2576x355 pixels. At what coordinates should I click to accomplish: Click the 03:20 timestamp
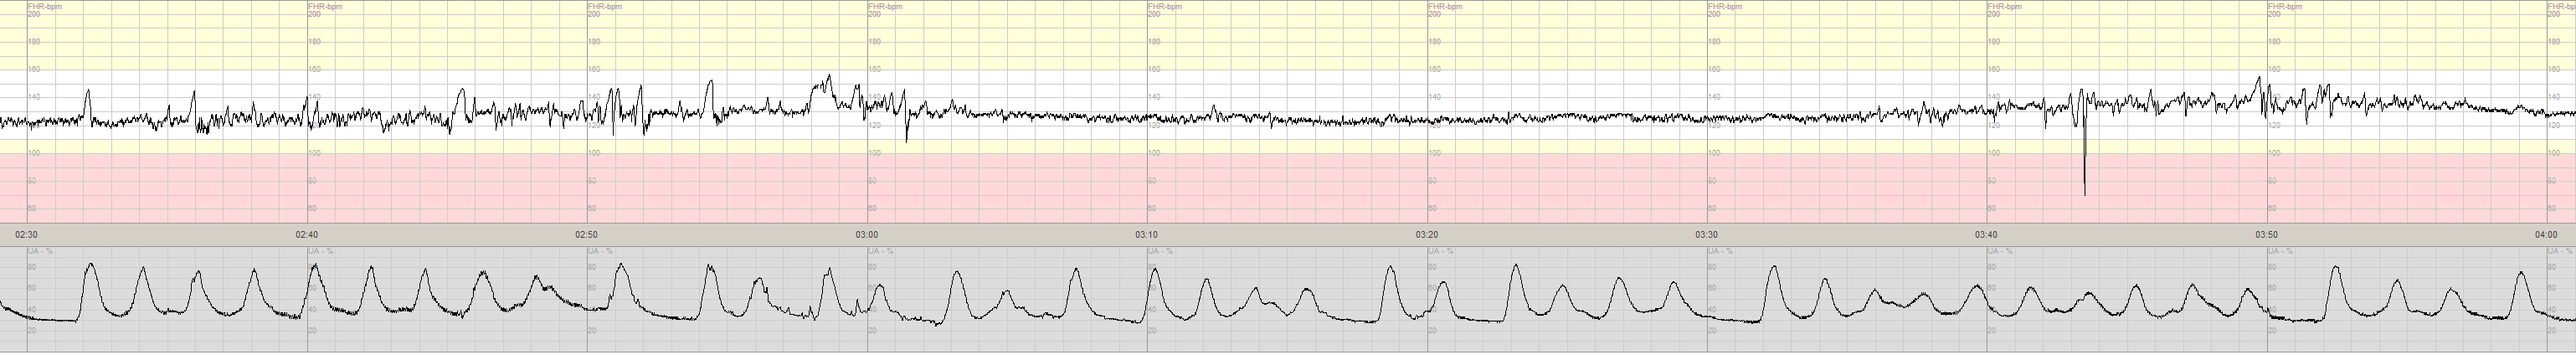(1427, 235)
